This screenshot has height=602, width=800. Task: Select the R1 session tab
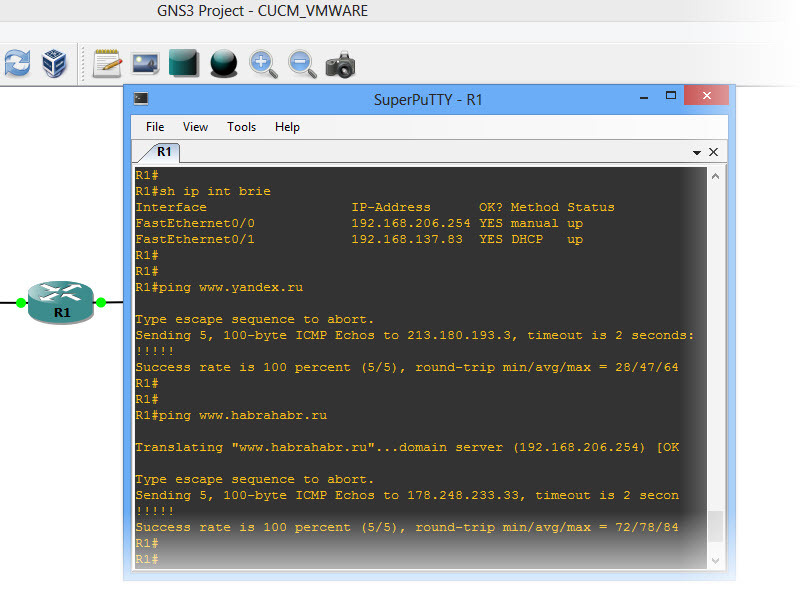click(160, 152)
